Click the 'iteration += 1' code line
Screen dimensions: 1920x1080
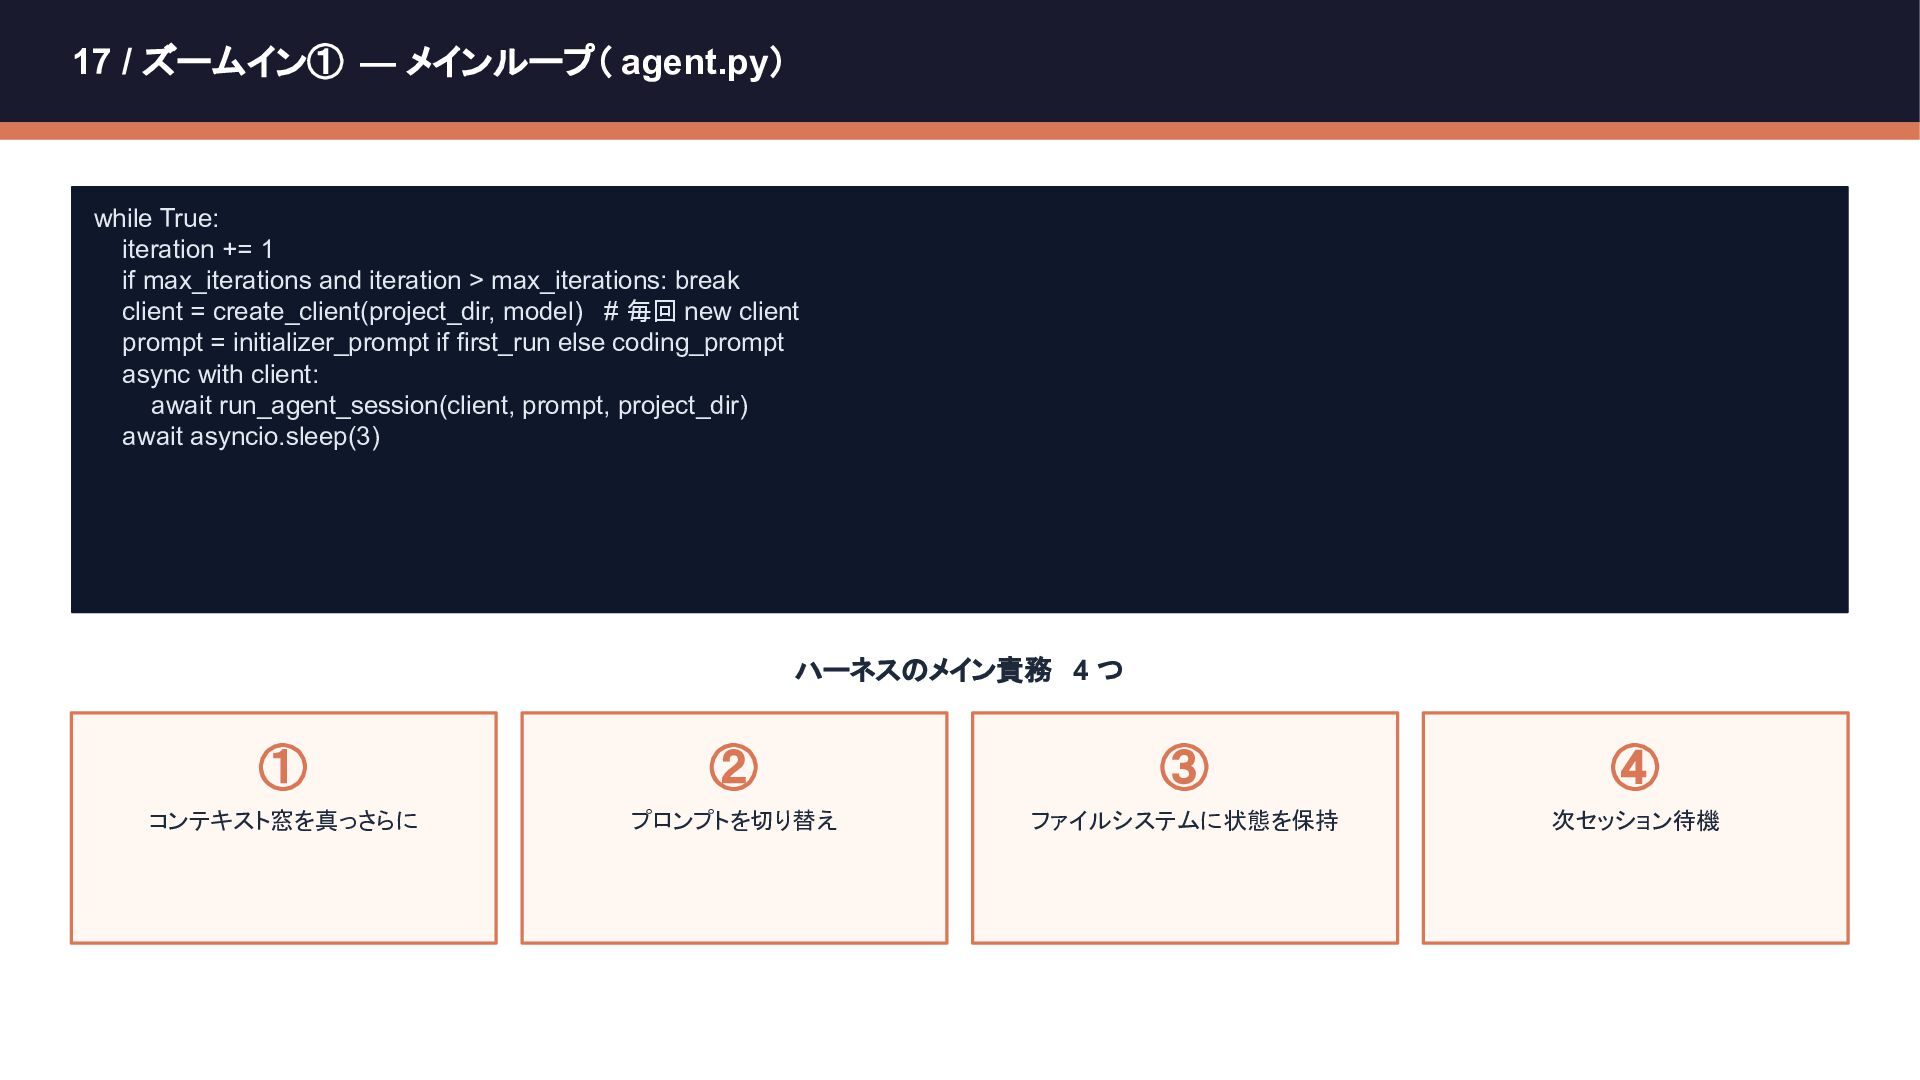tap(197, 249)
